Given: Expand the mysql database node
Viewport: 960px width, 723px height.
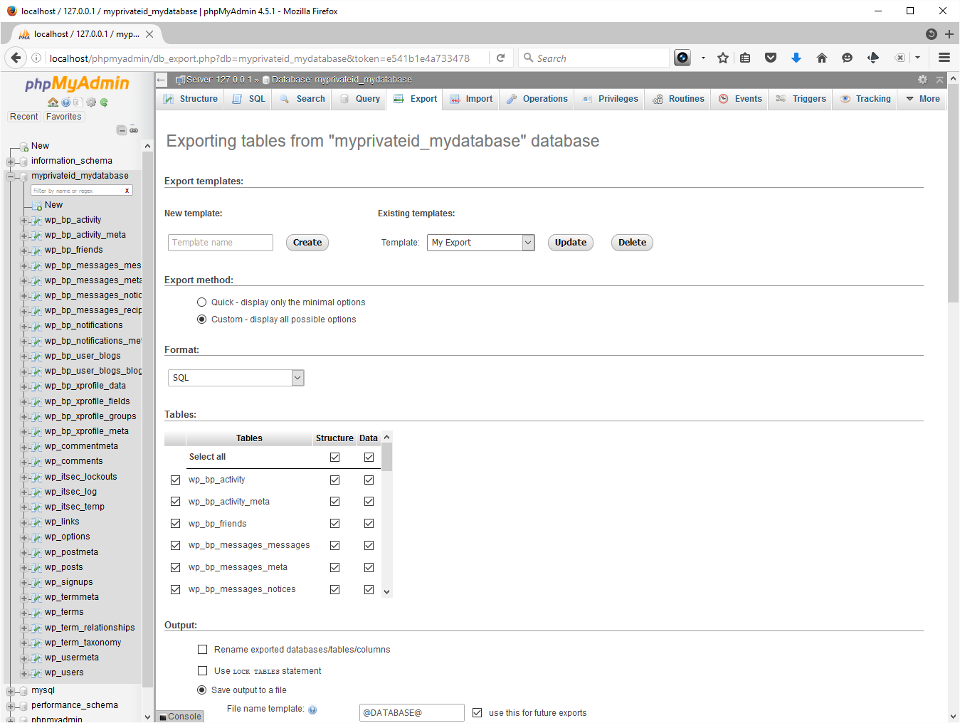Looking at the screenshot, I should pos(10,691).
